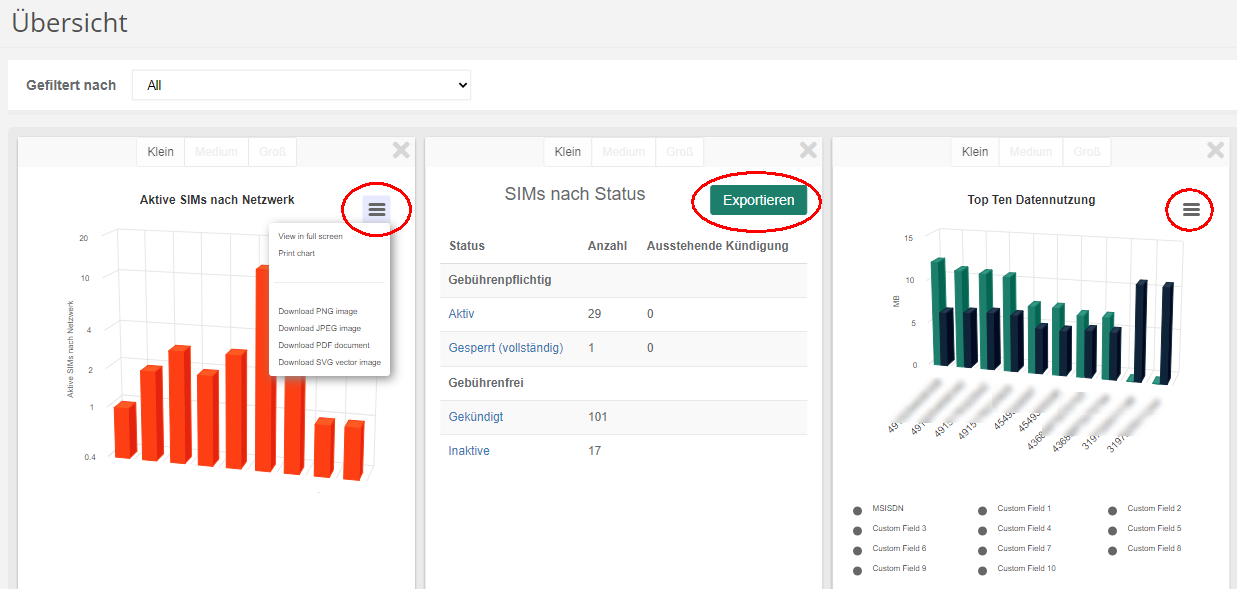1237x589 pixels.
Task: Toggle the MSISDN series in the legend
Action: coord(857,509)
